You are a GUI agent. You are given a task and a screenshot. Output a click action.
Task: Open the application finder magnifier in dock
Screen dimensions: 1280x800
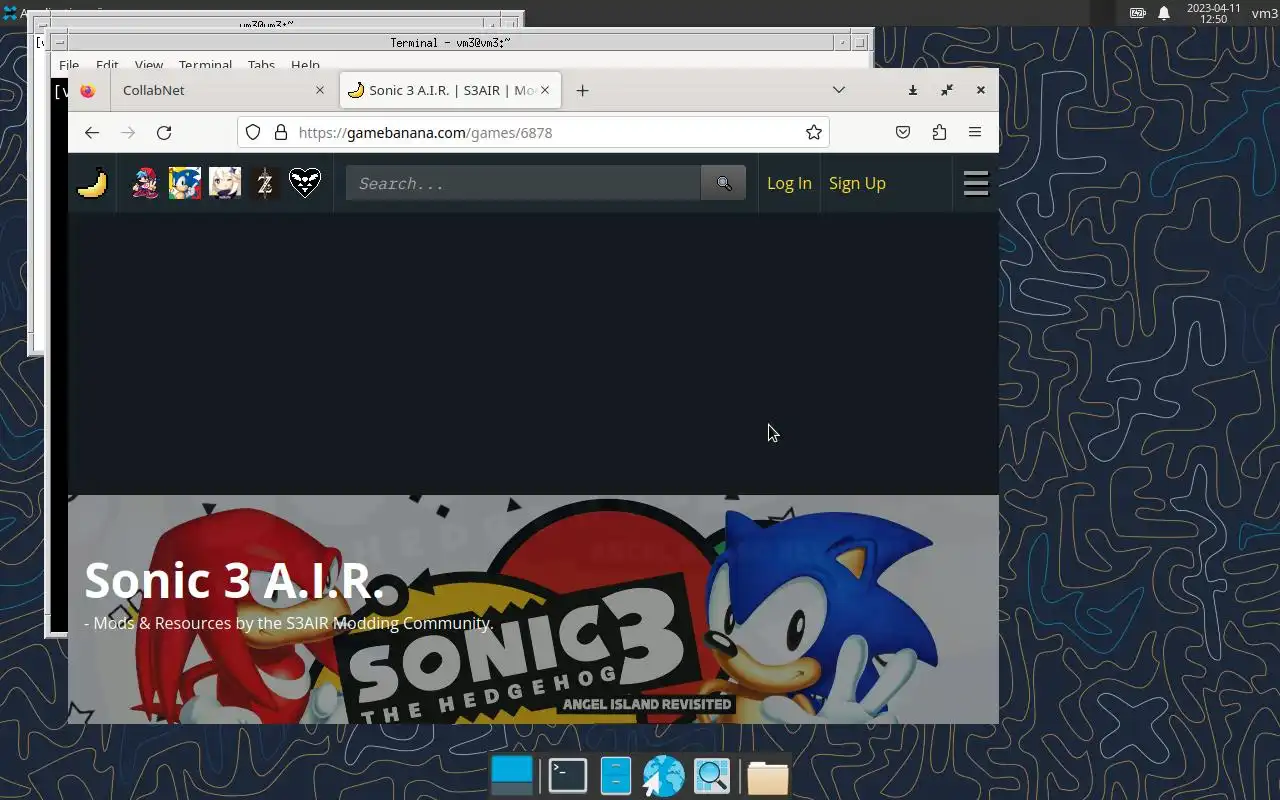tap(713, 776)
